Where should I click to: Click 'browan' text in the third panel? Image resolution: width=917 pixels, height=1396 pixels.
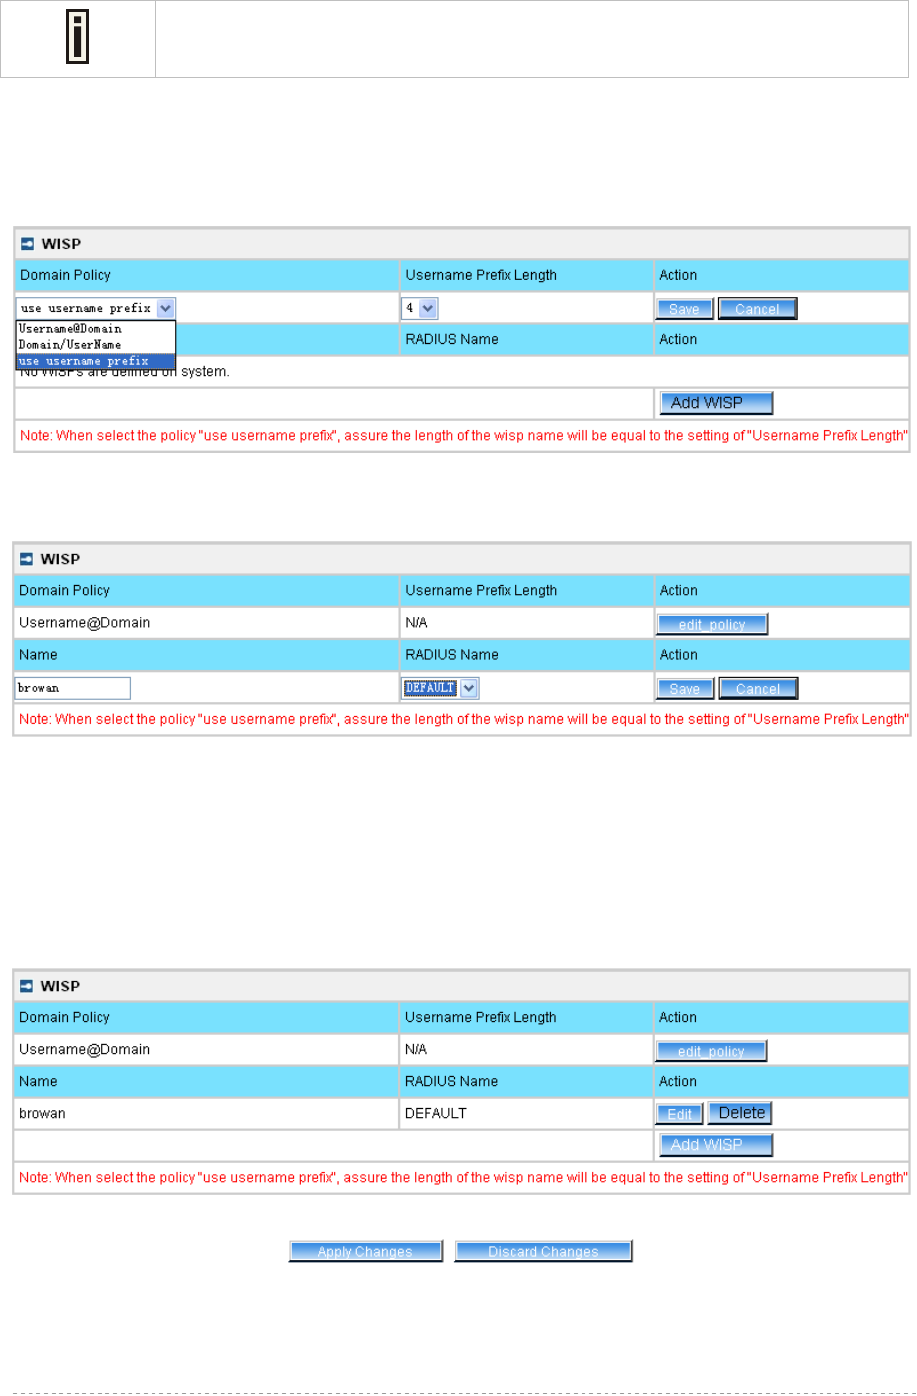[x=42, y=1113]
